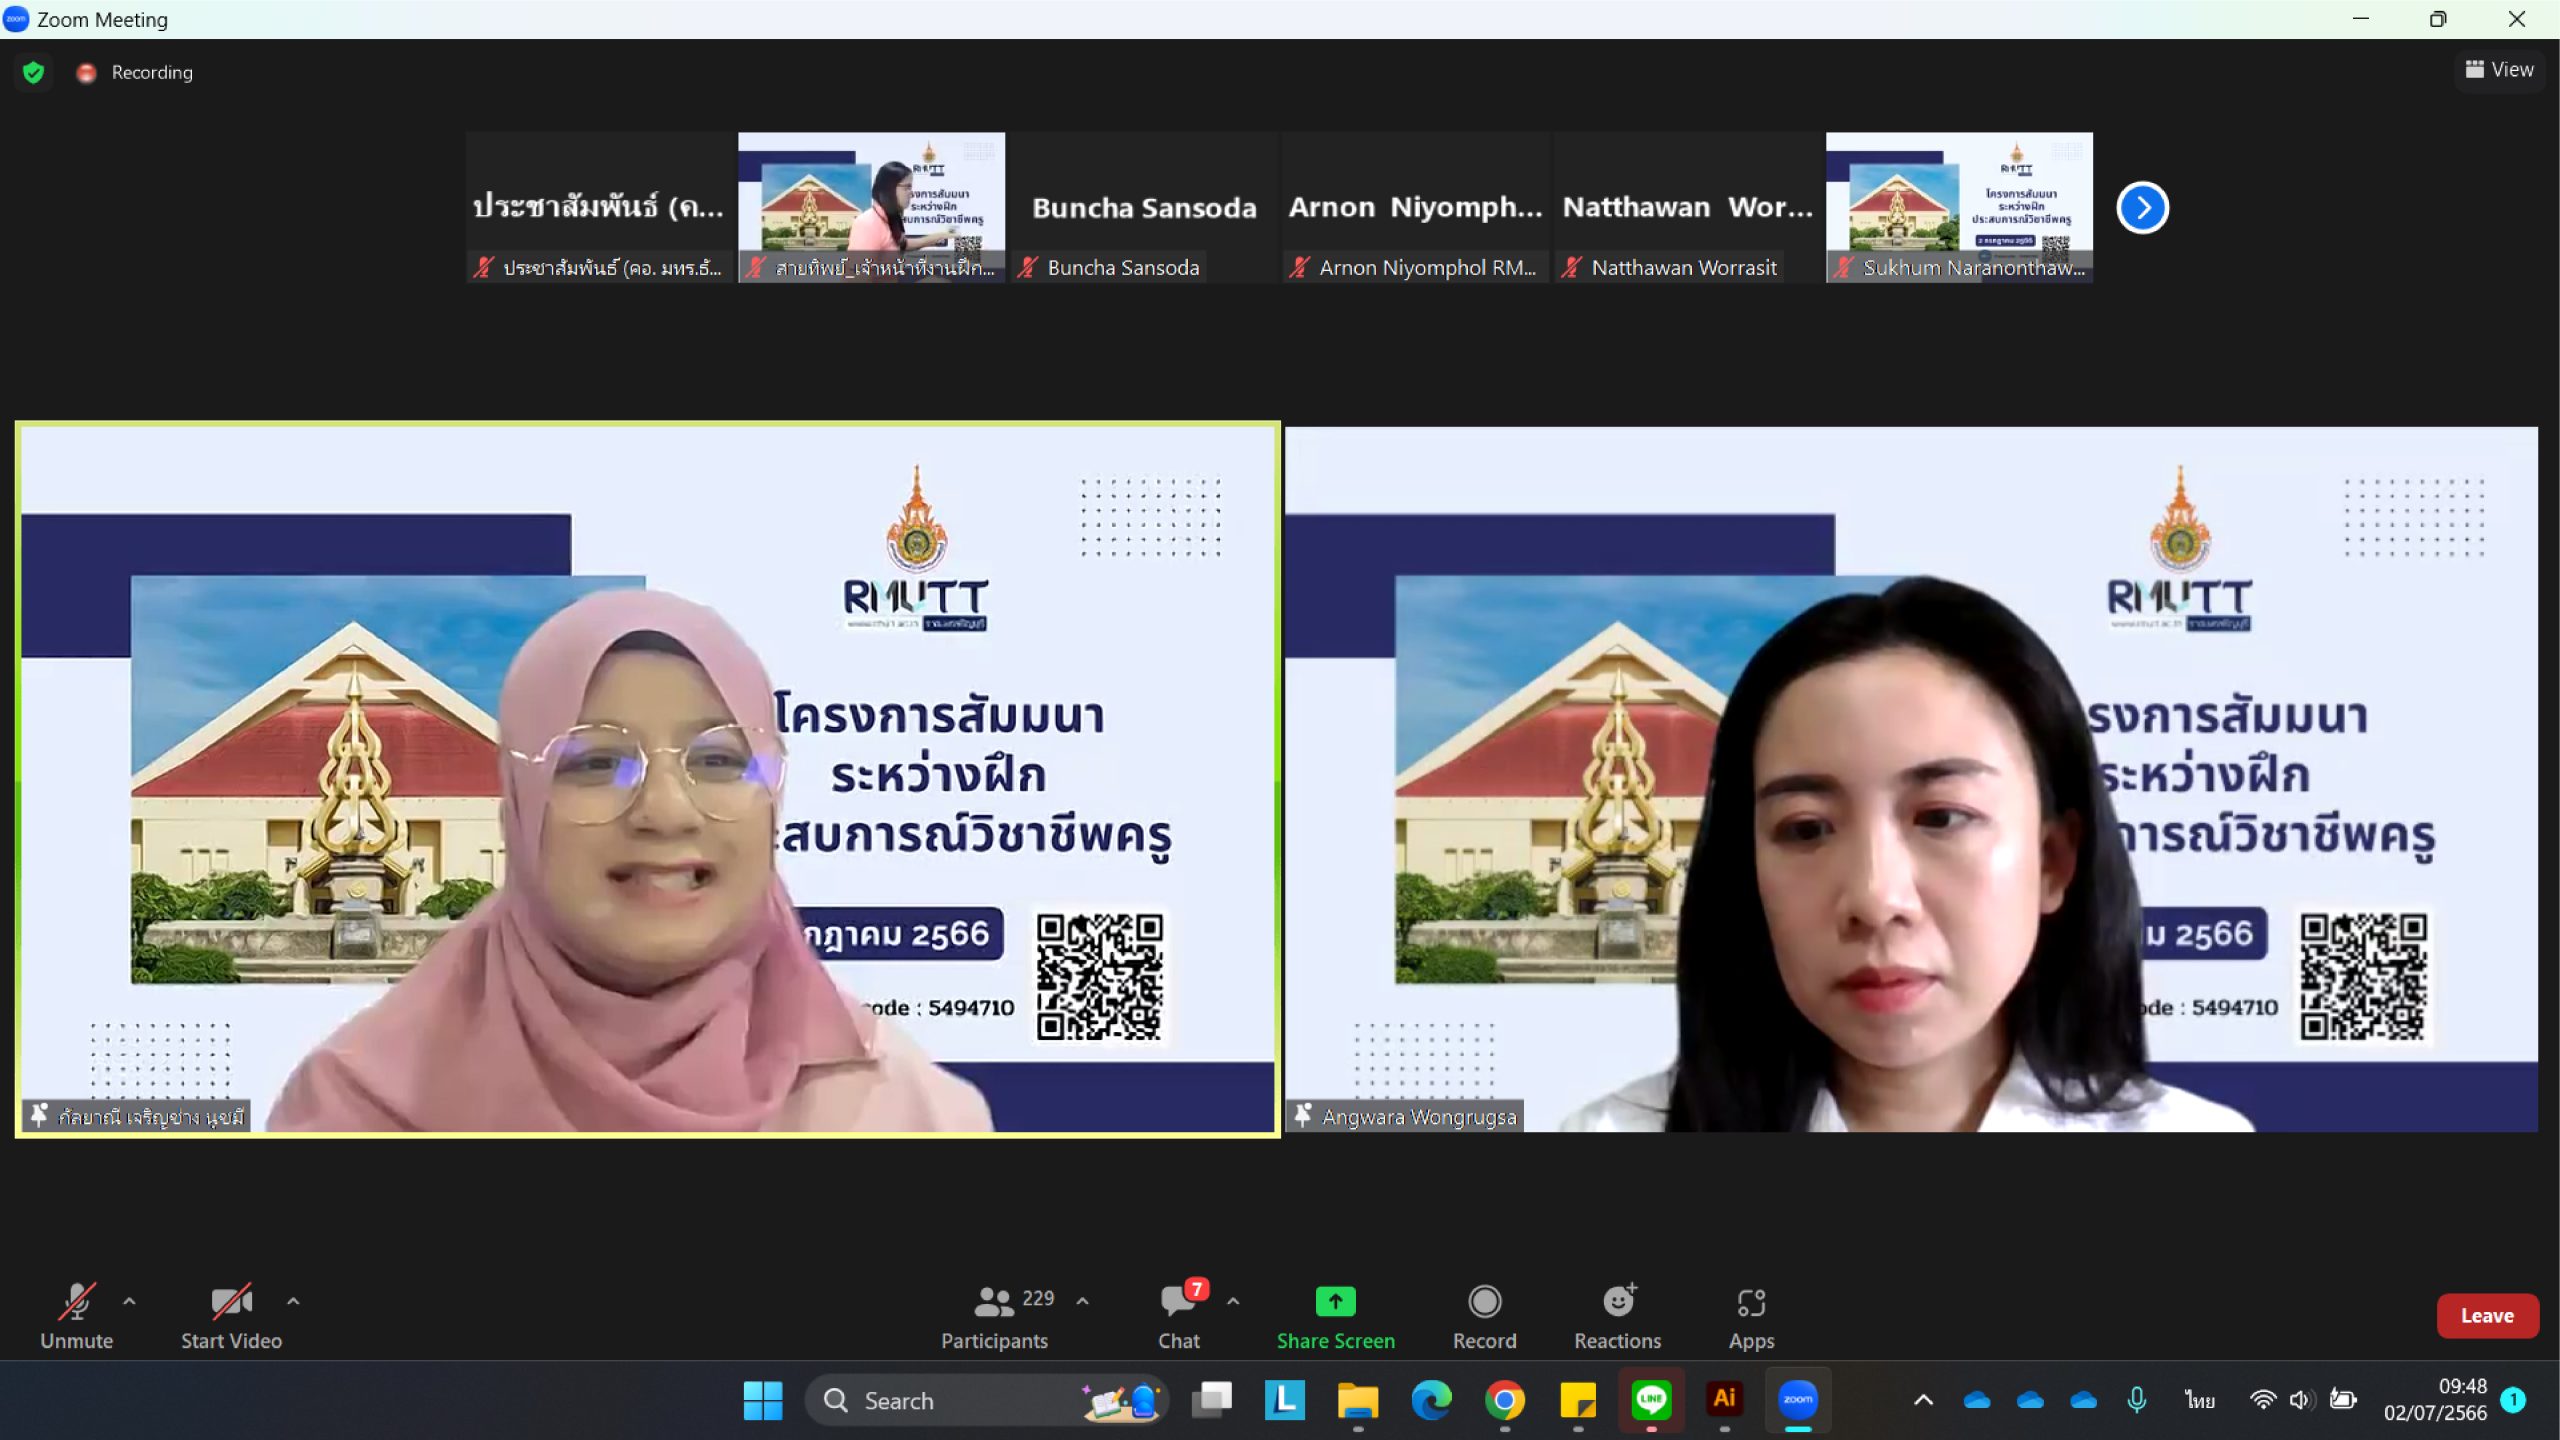Click the pink hijab speaker video panel

pos(648,779)
